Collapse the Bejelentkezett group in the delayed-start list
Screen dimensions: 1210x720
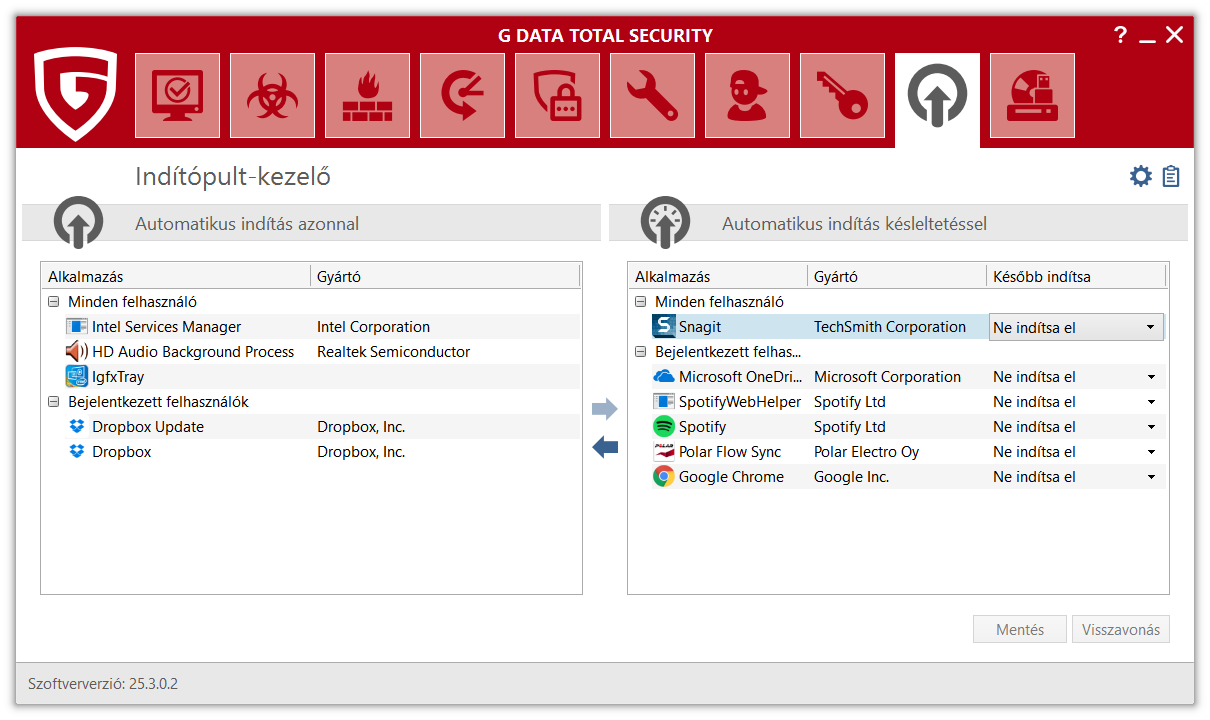[x=640, y=352]
